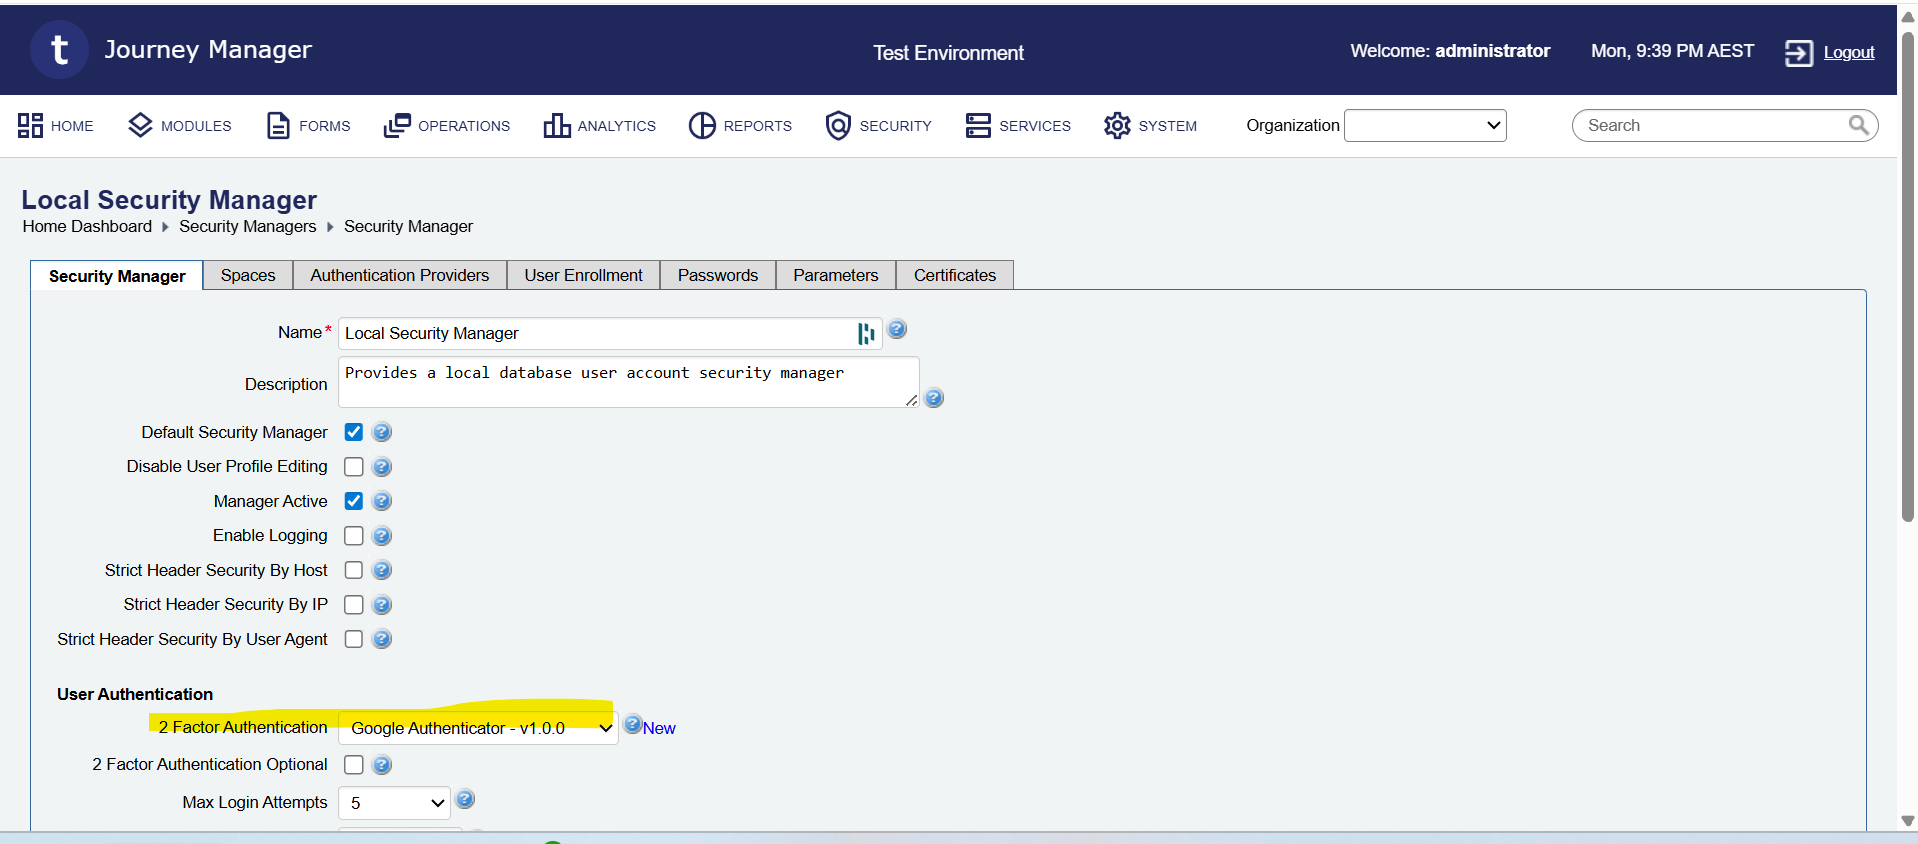Image resolution: width=1918 pixels, height=844 pixels.
Task: Open the Reports pie chart icon
Action: [x=702, y=125]
